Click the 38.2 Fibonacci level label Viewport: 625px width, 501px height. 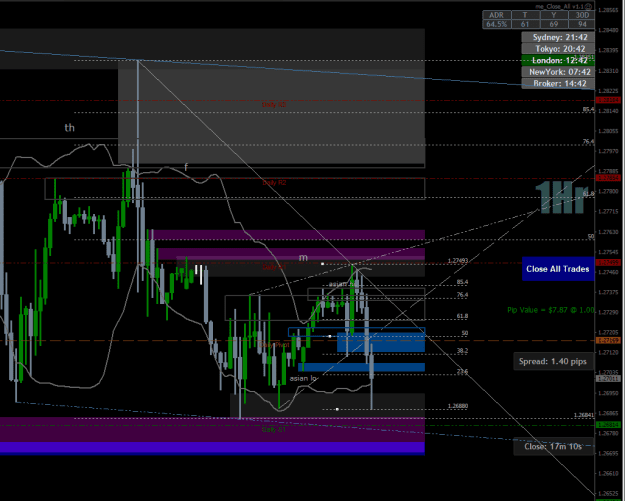[462, 351]
